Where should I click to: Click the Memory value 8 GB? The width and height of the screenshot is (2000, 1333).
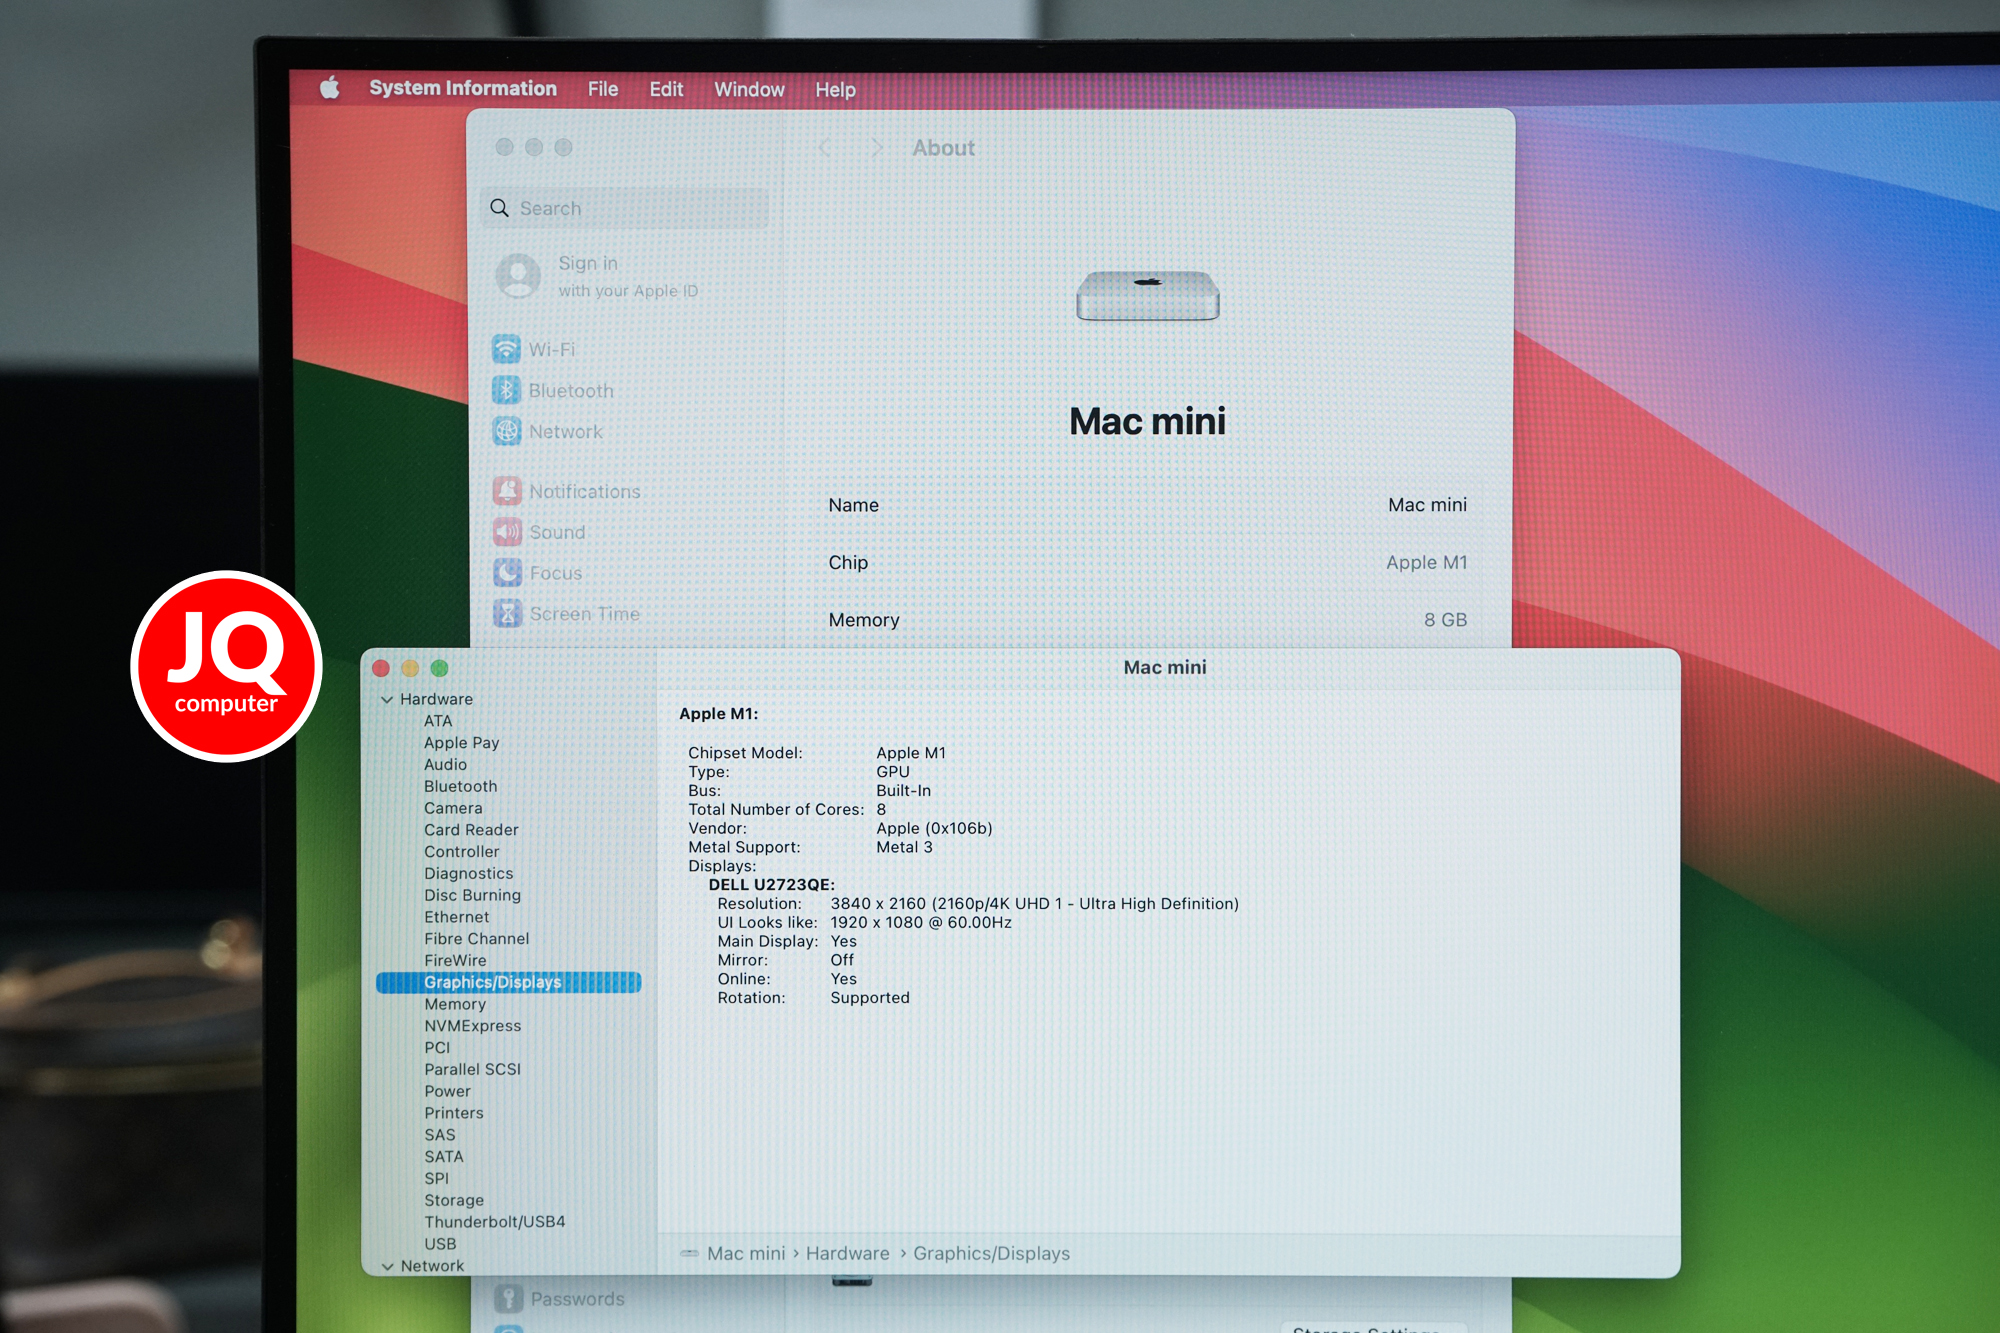[x=1445, y=620]
